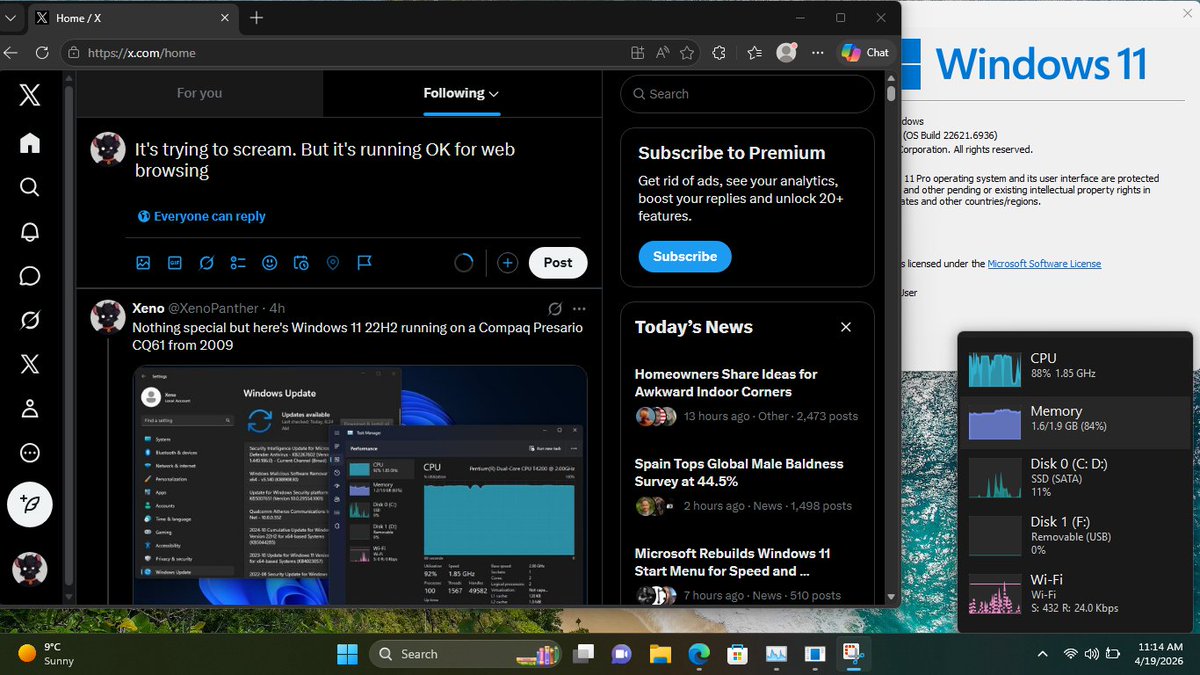The image size is (1200, 675).
Task: Add page to favorites star icon
Action: click(687, 53)
